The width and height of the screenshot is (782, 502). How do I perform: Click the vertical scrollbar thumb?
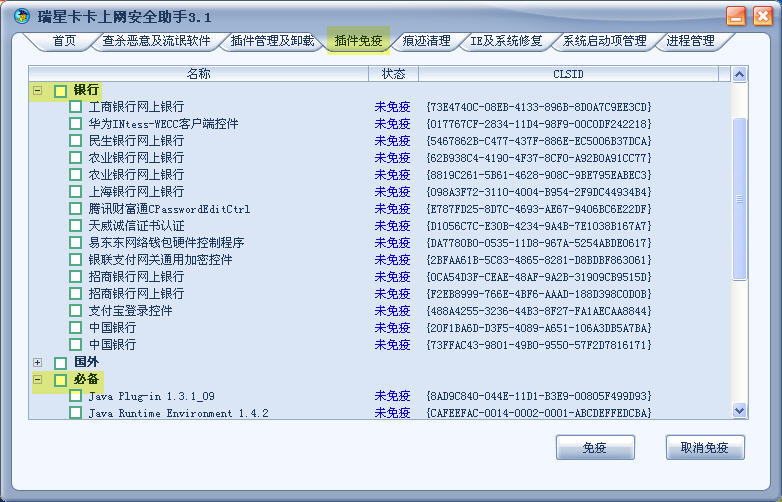pos(740,199)
